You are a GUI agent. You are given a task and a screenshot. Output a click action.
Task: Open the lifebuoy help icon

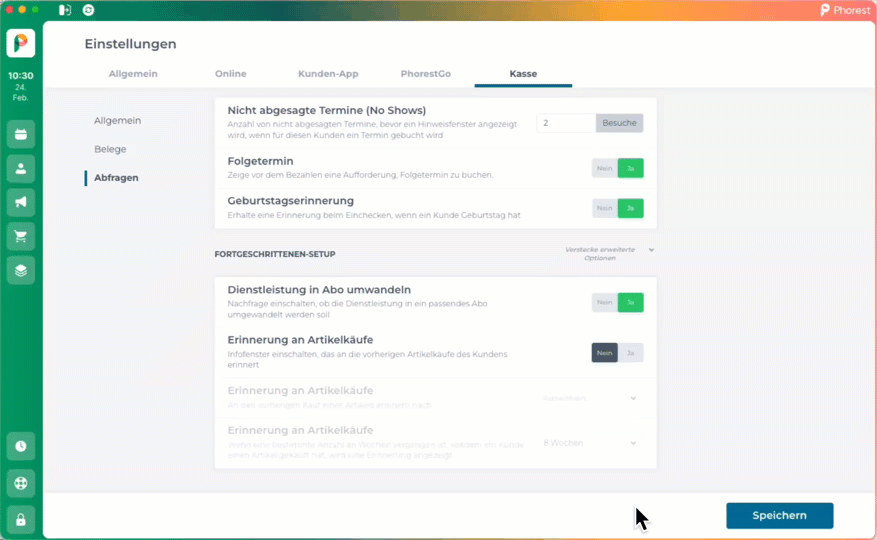tap(20, 483)
